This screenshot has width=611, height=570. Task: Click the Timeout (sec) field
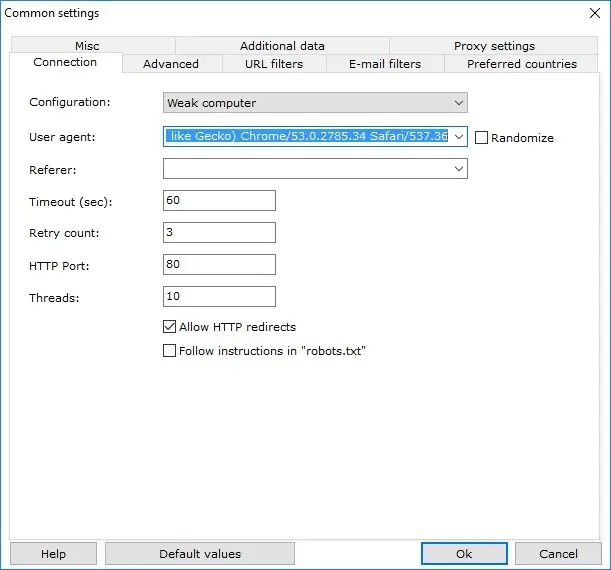point(219,201)
